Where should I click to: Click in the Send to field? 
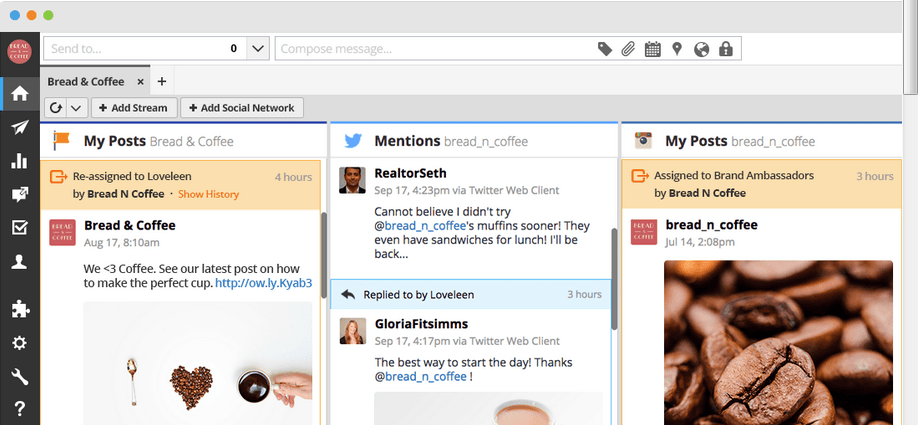click(x=145, y=49)
